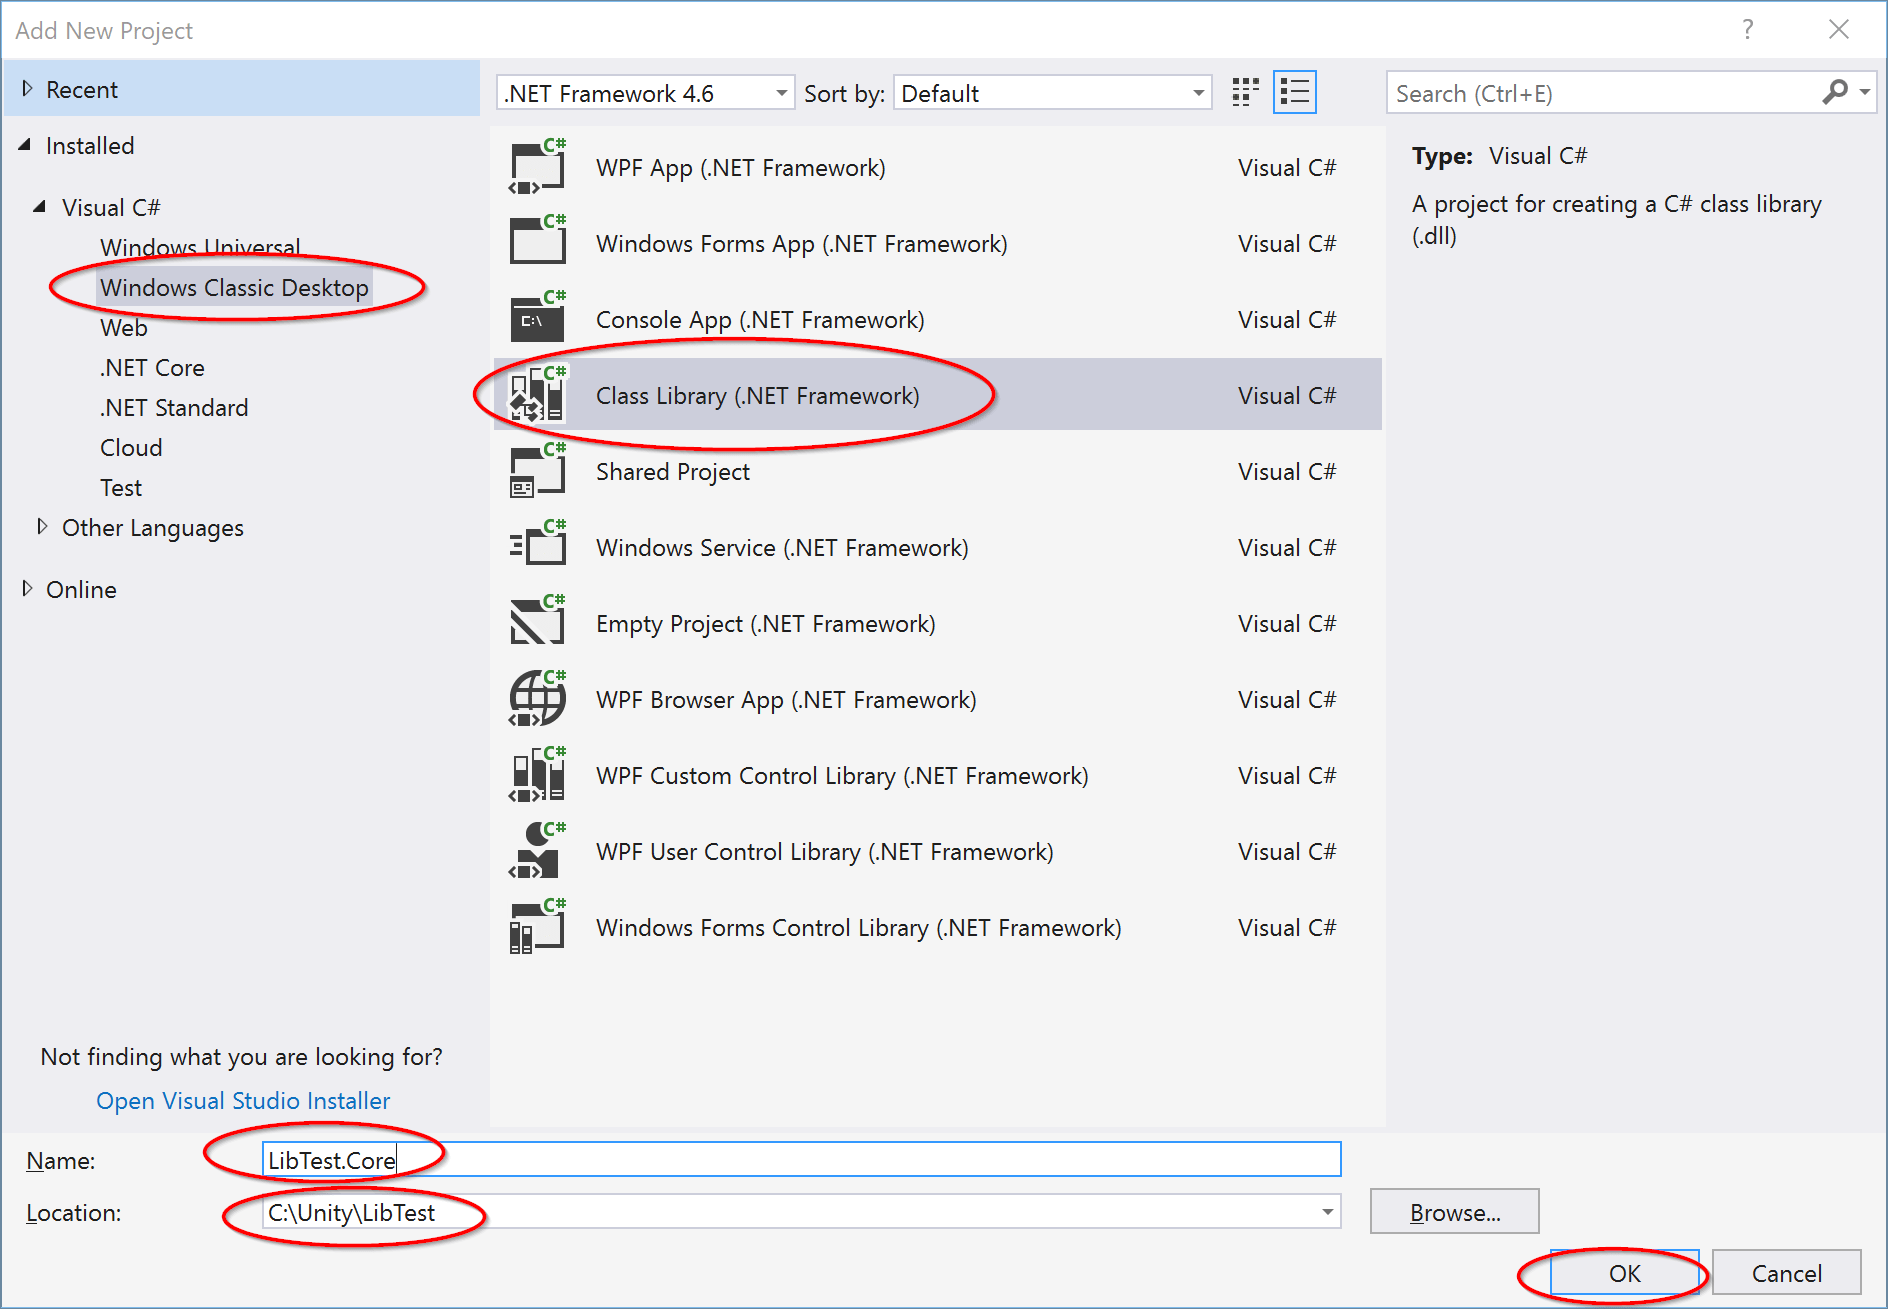Screen dimensions: 1888x1309
Task: Choose Class Library (.NET Framework) template text
Action: tap(758, 396)
